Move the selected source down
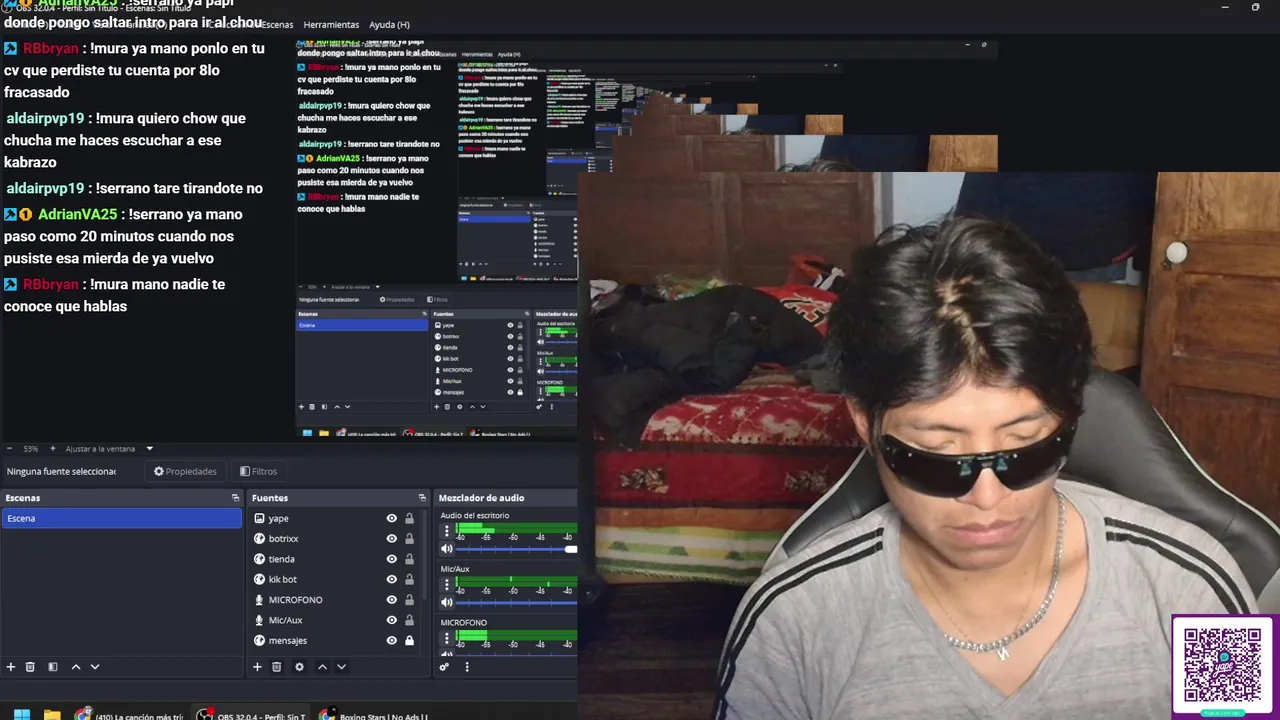1280x720 pixels. click(x=341, y=667)
